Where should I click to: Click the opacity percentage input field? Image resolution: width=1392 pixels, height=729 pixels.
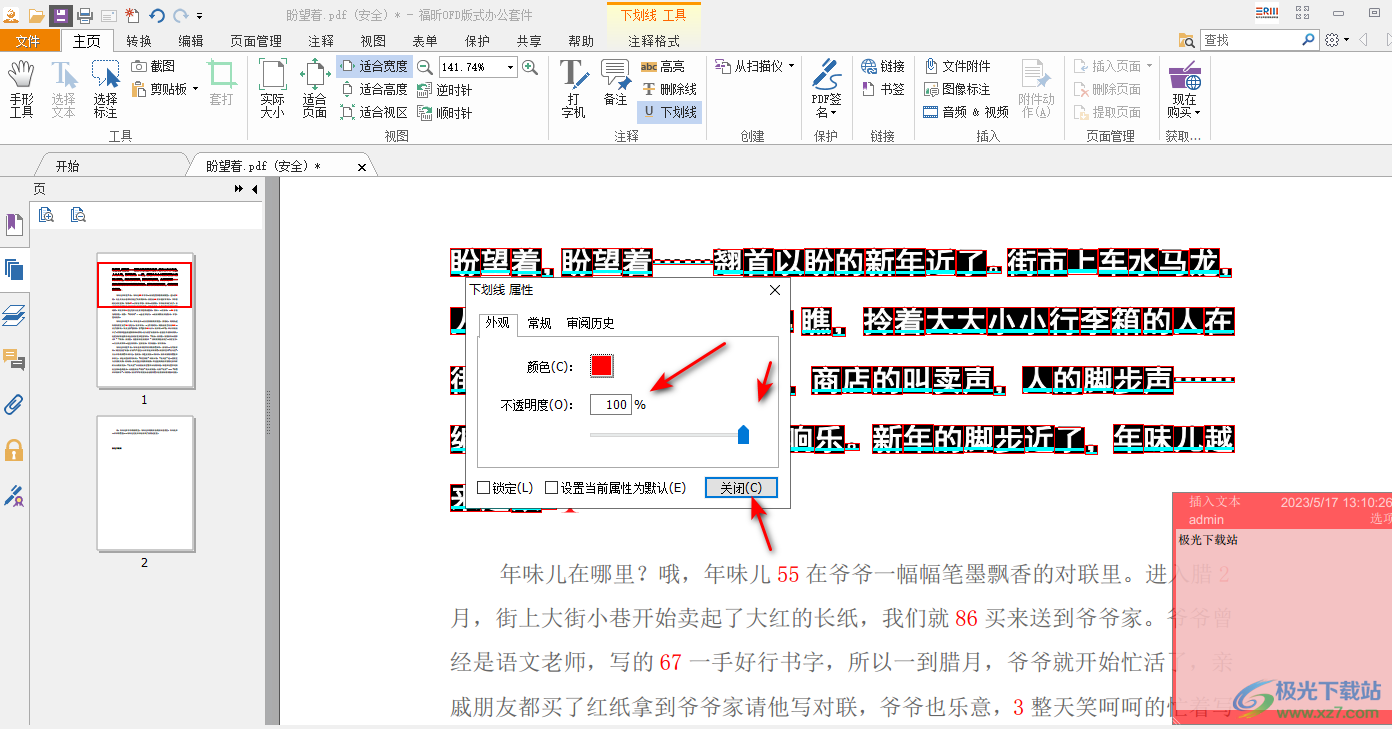[x=610, y=405]
